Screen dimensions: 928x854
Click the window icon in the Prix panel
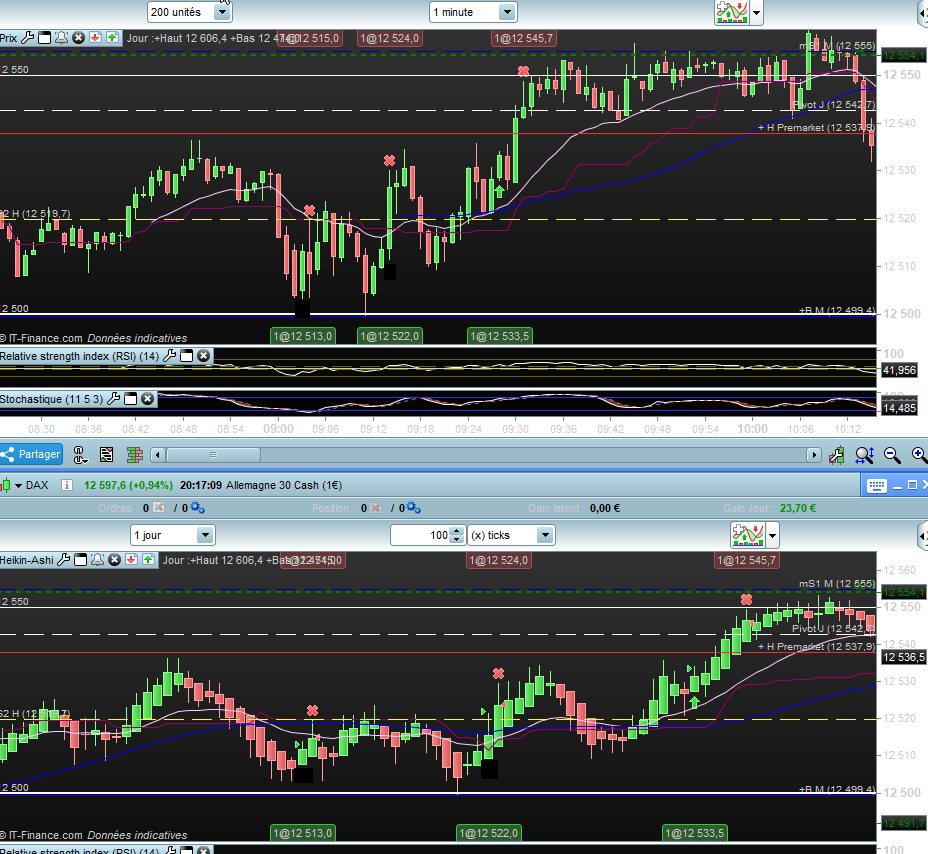coord(44,38)
